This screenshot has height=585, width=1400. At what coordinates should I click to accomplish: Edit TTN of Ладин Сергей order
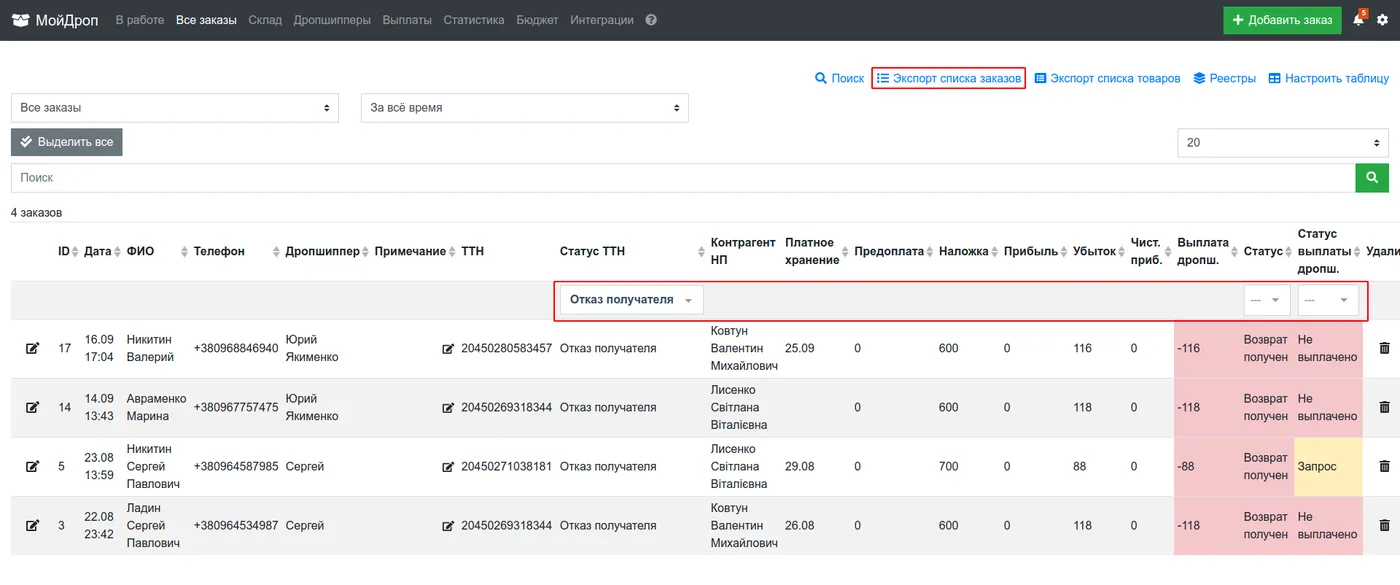tap(448, 526)
